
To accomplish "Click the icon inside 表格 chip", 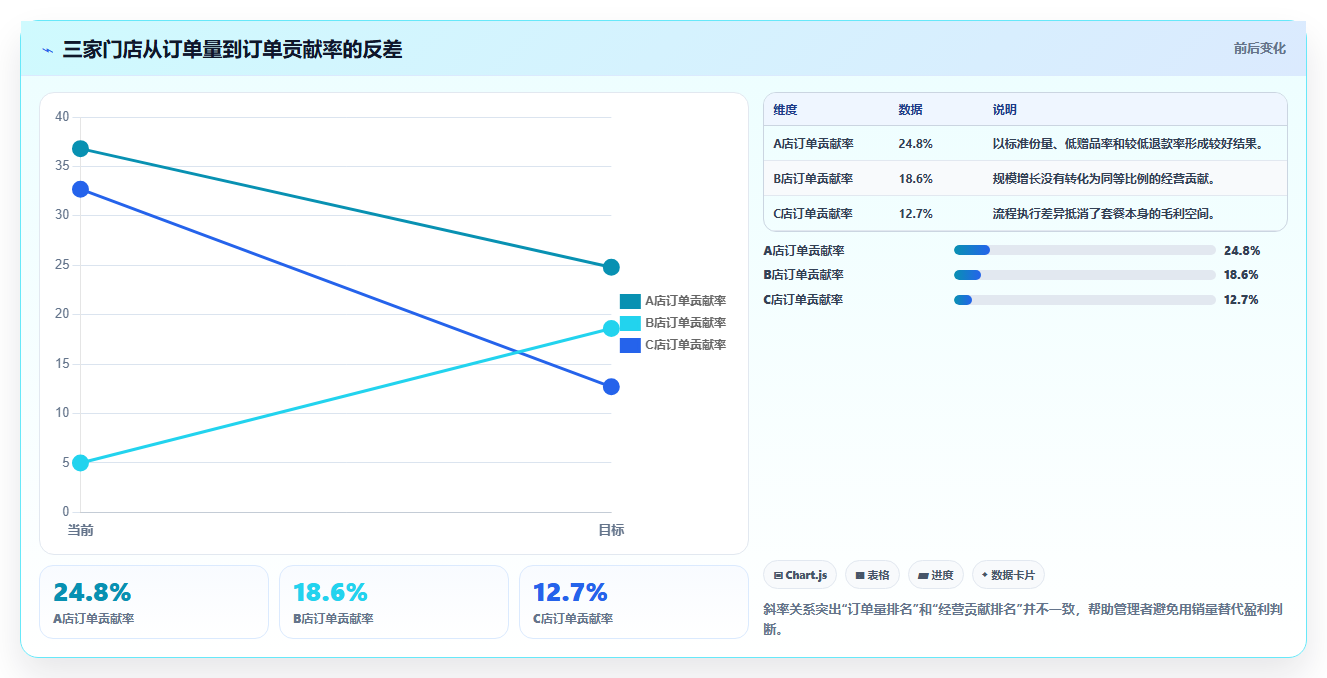I will [860, 576].
